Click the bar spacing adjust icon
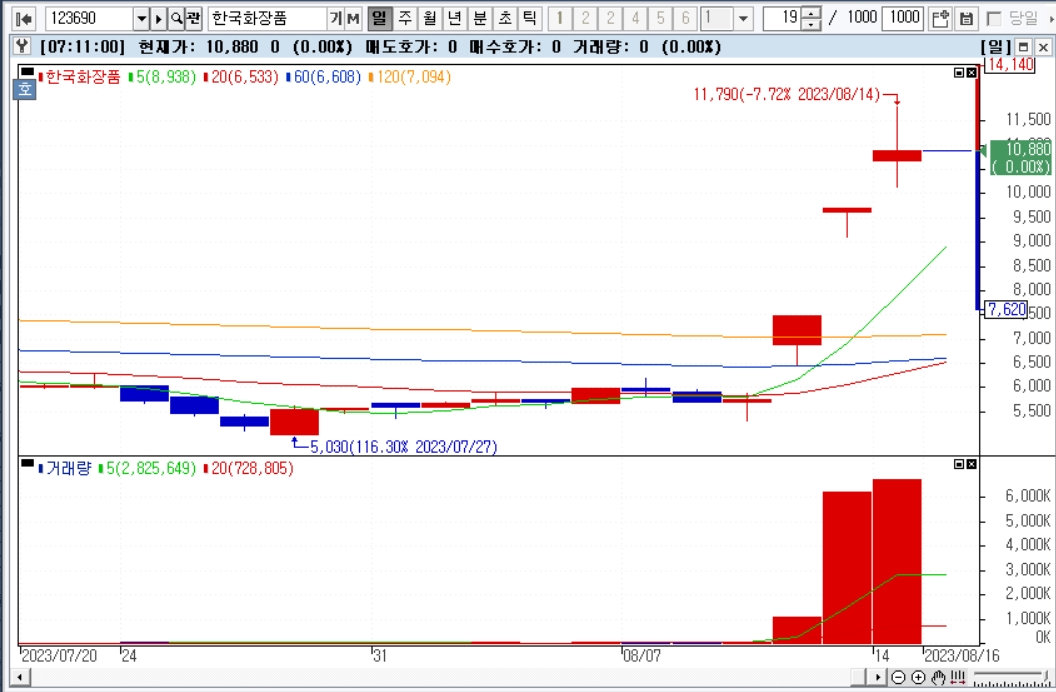The image size is (1056, 692). [959, 677]
